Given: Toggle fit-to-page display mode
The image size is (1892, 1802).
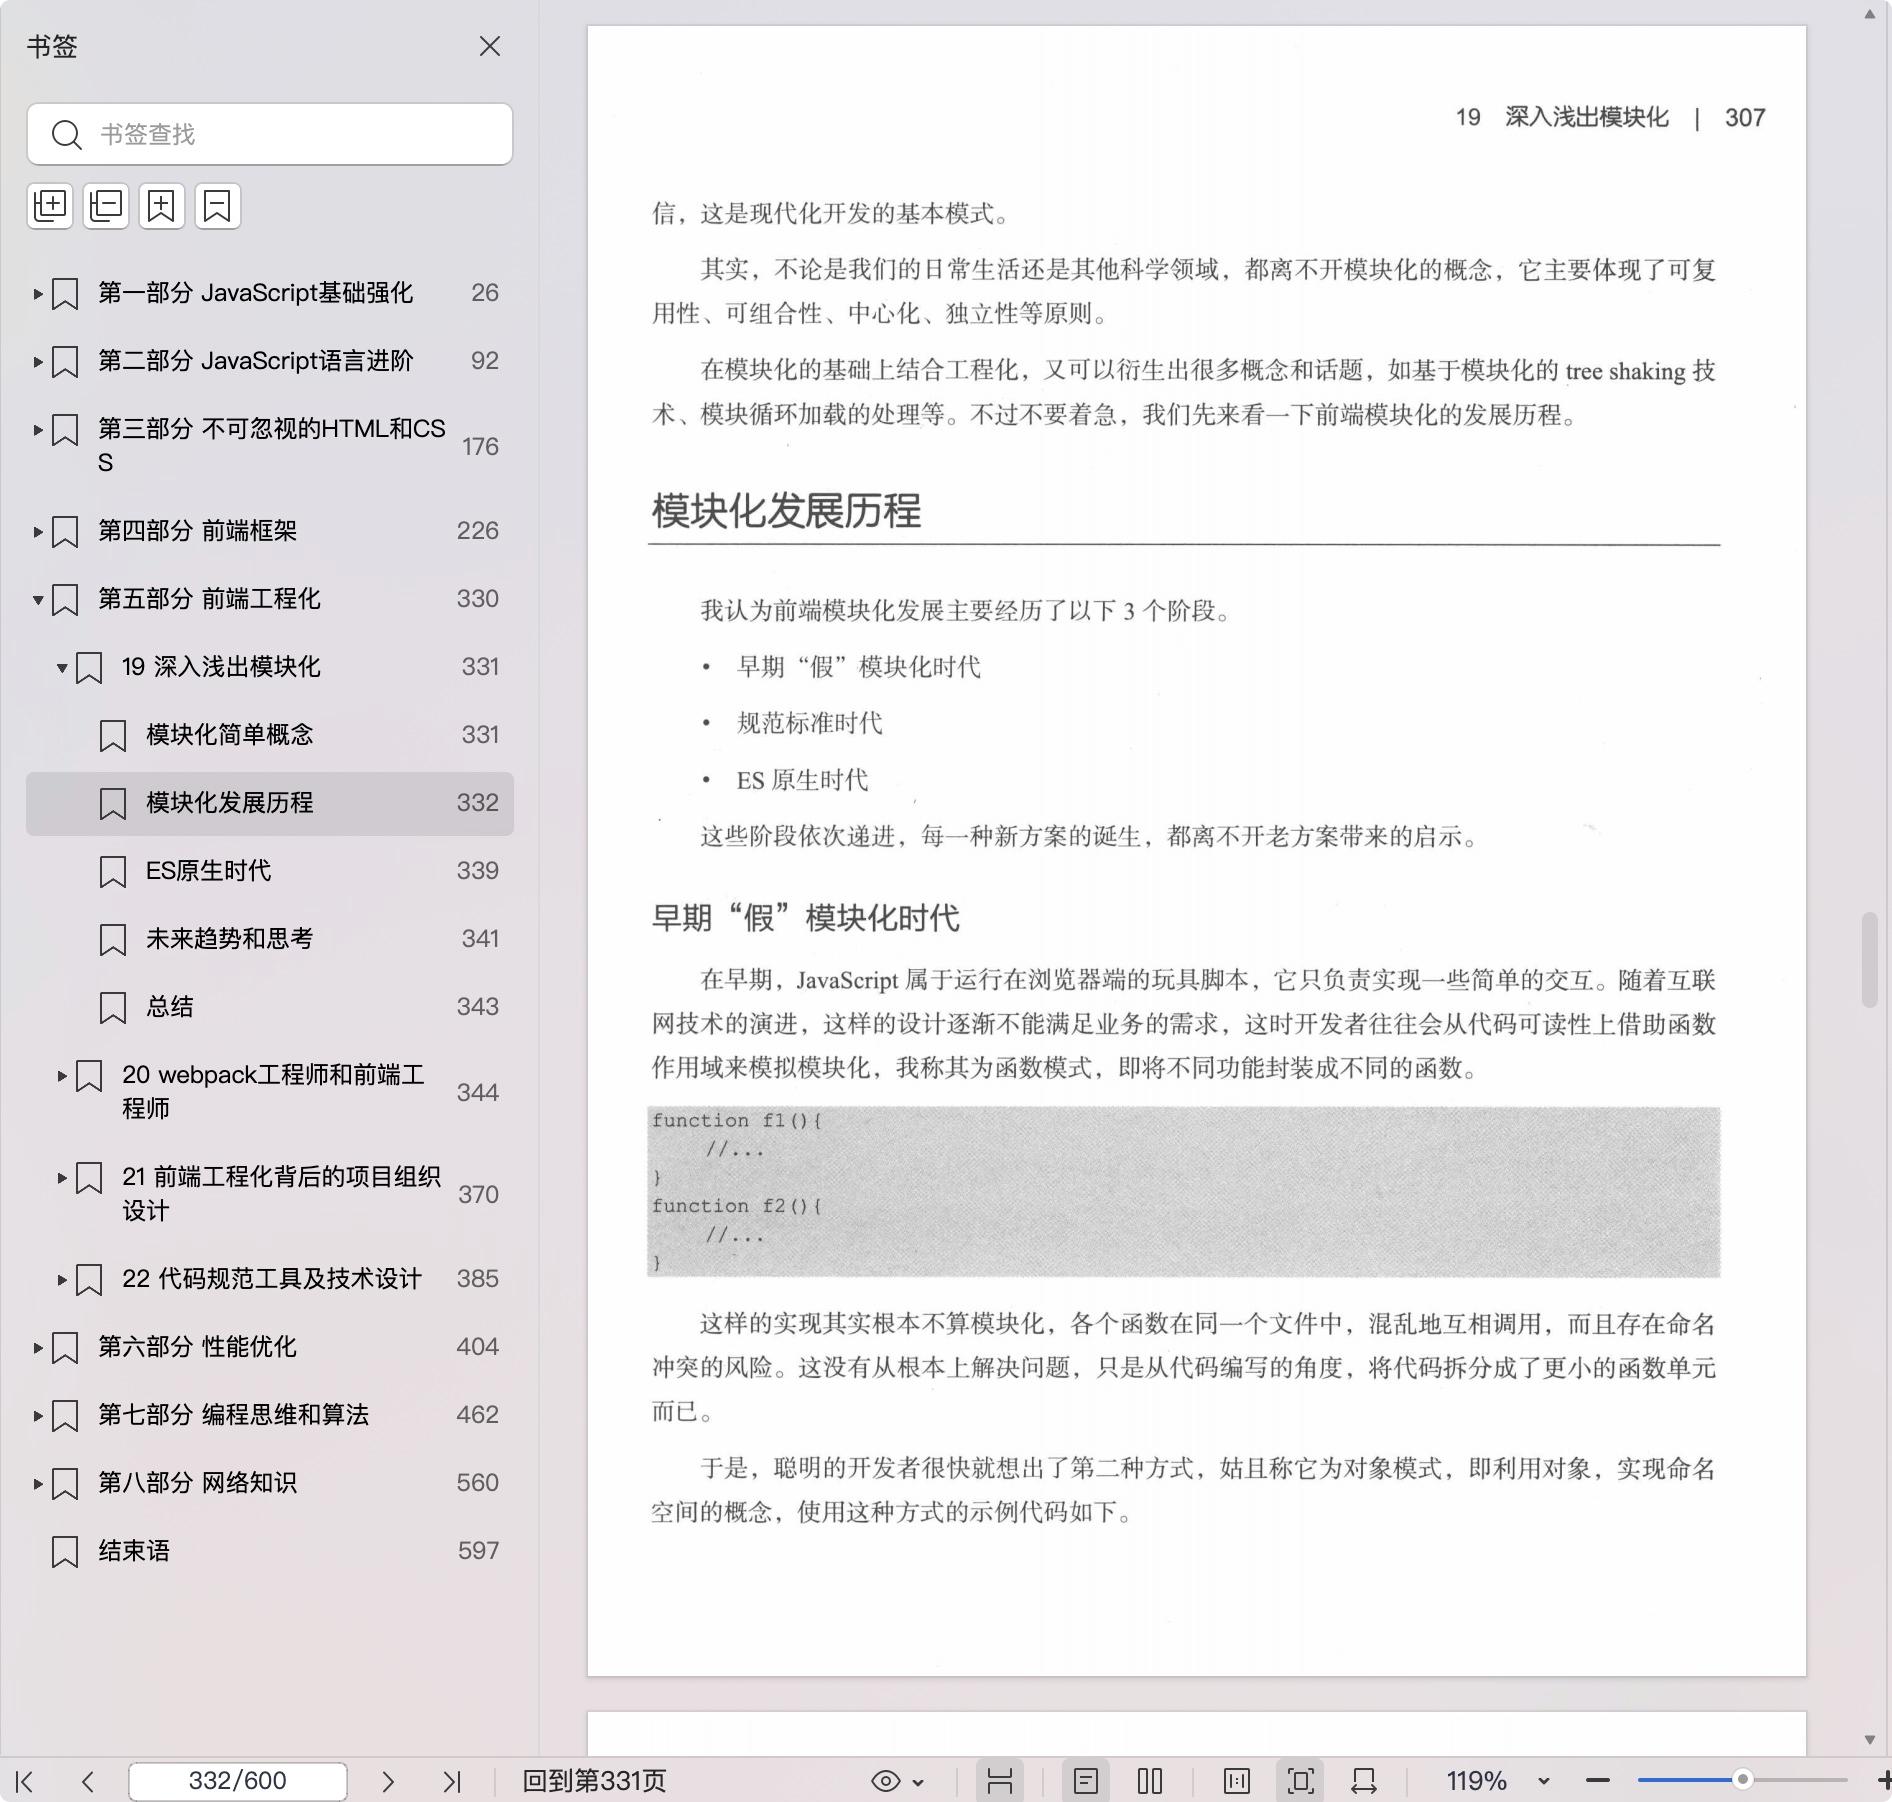Looking at the screenshot, I should click(x=1301, y=1781).
